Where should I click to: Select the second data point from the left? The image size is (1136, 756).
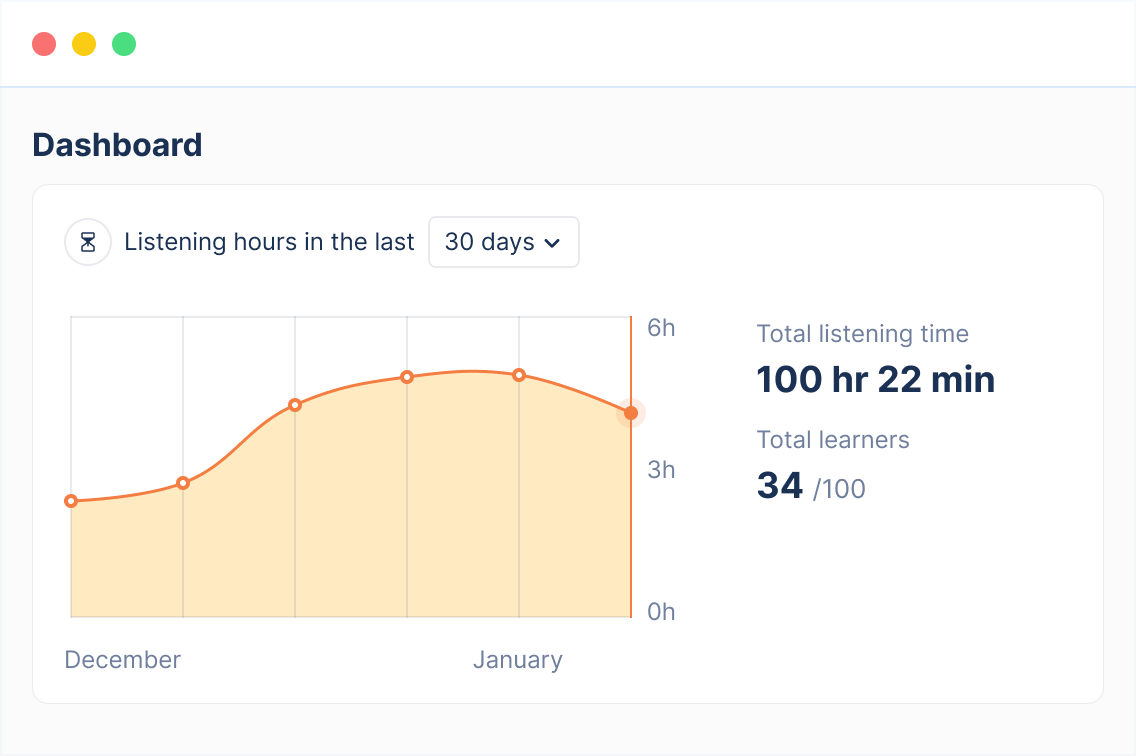(x=183, y=482)
